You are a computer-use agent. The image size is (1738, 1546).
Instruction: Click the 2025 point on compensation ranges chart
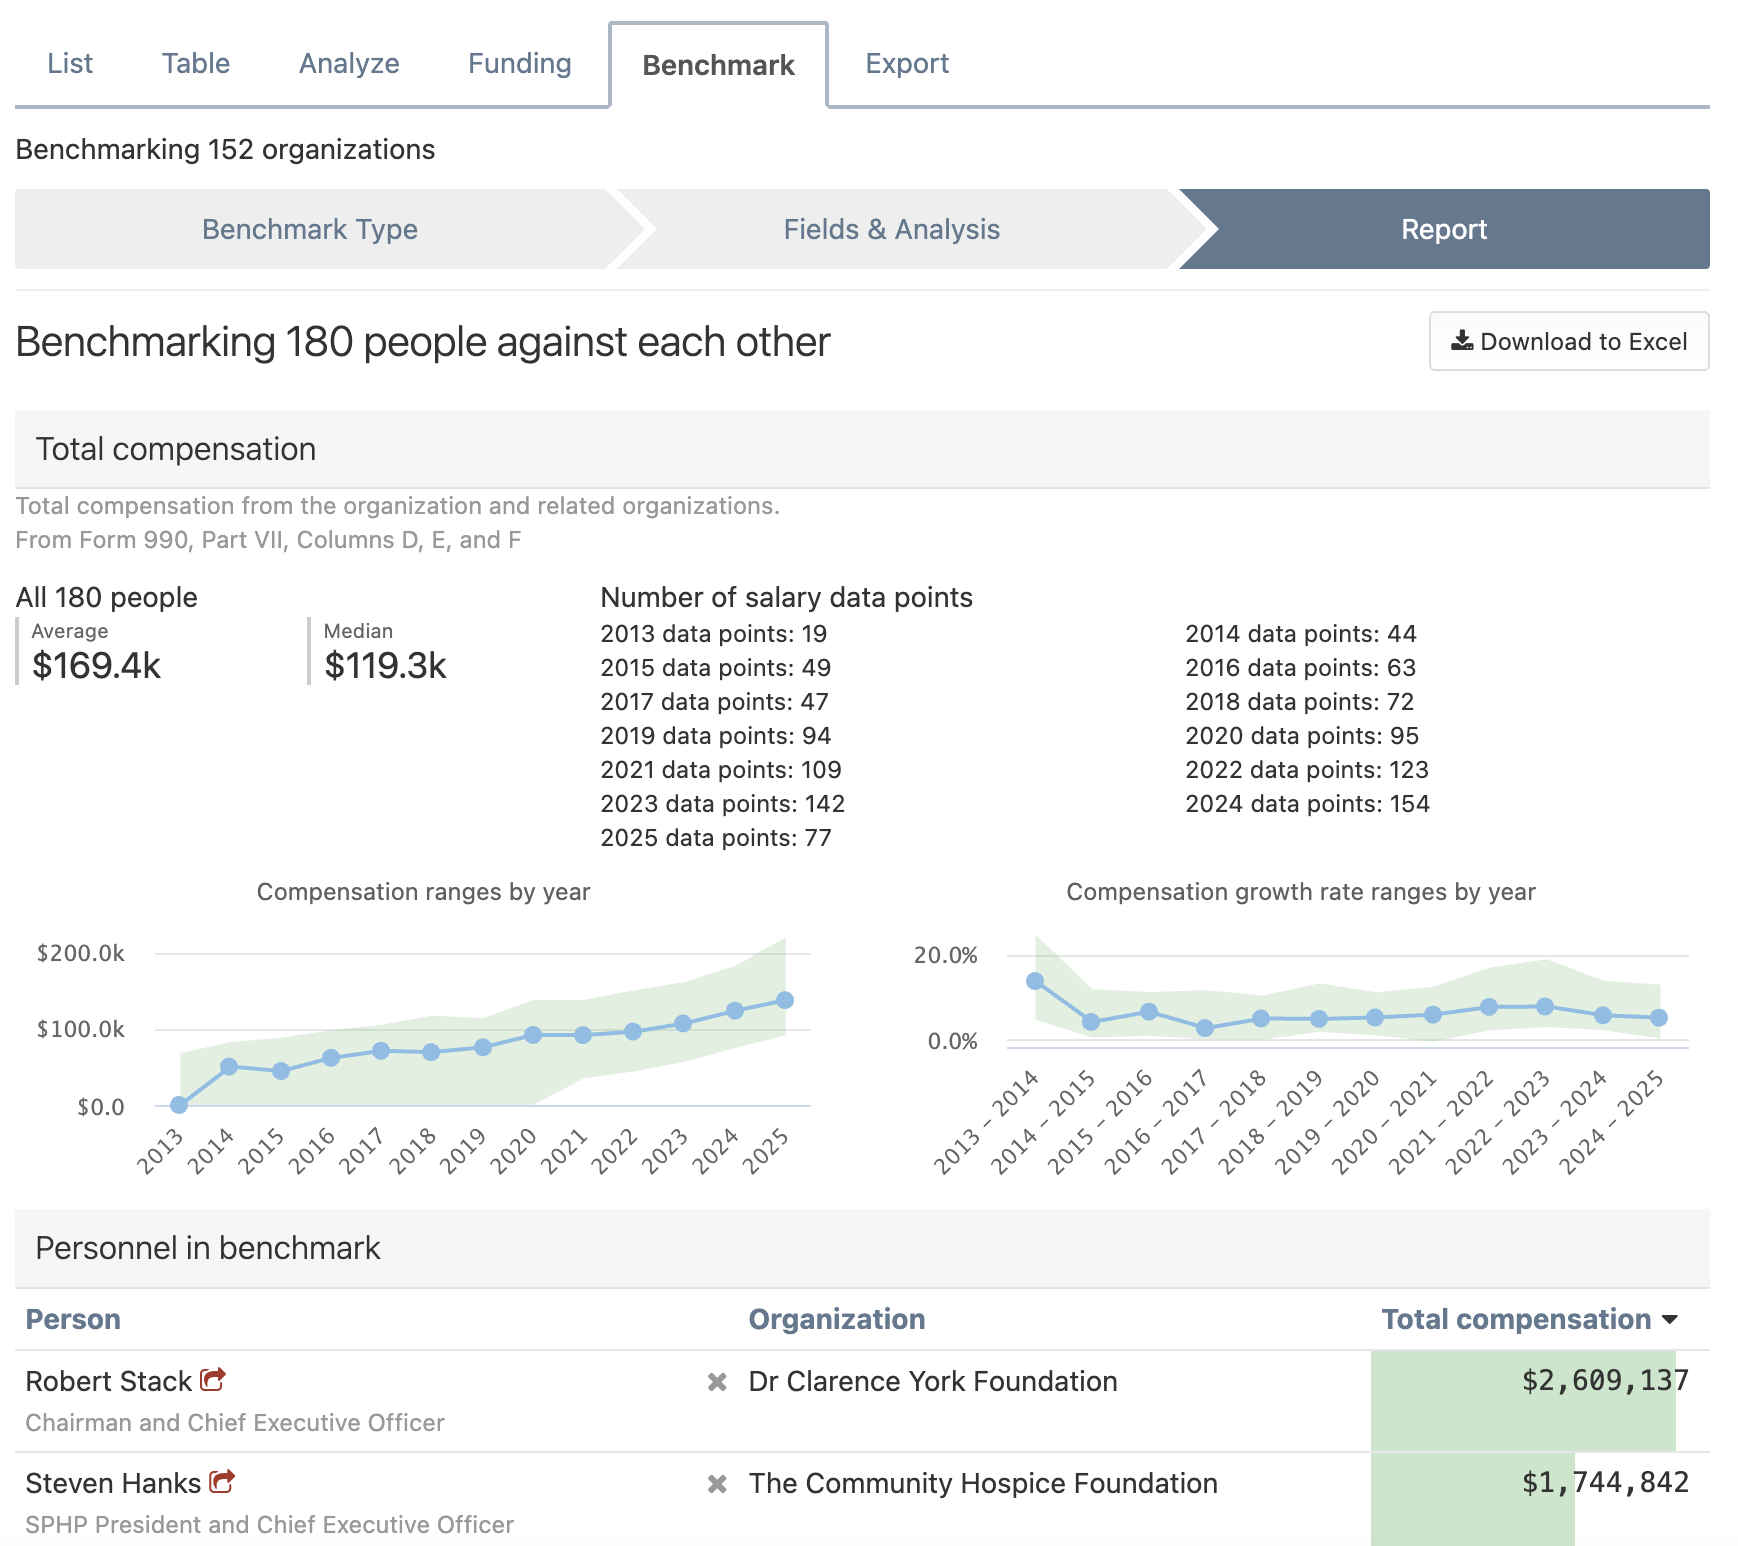coord(785,1000)
